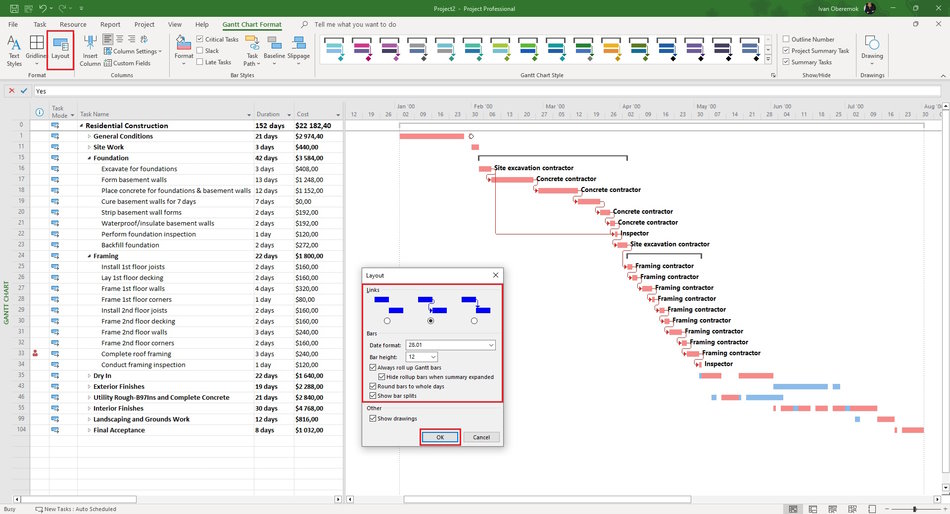Uncheck Show bar splits
The height and width of the screenshot is (514, 950).
click(x=373, y=396)
